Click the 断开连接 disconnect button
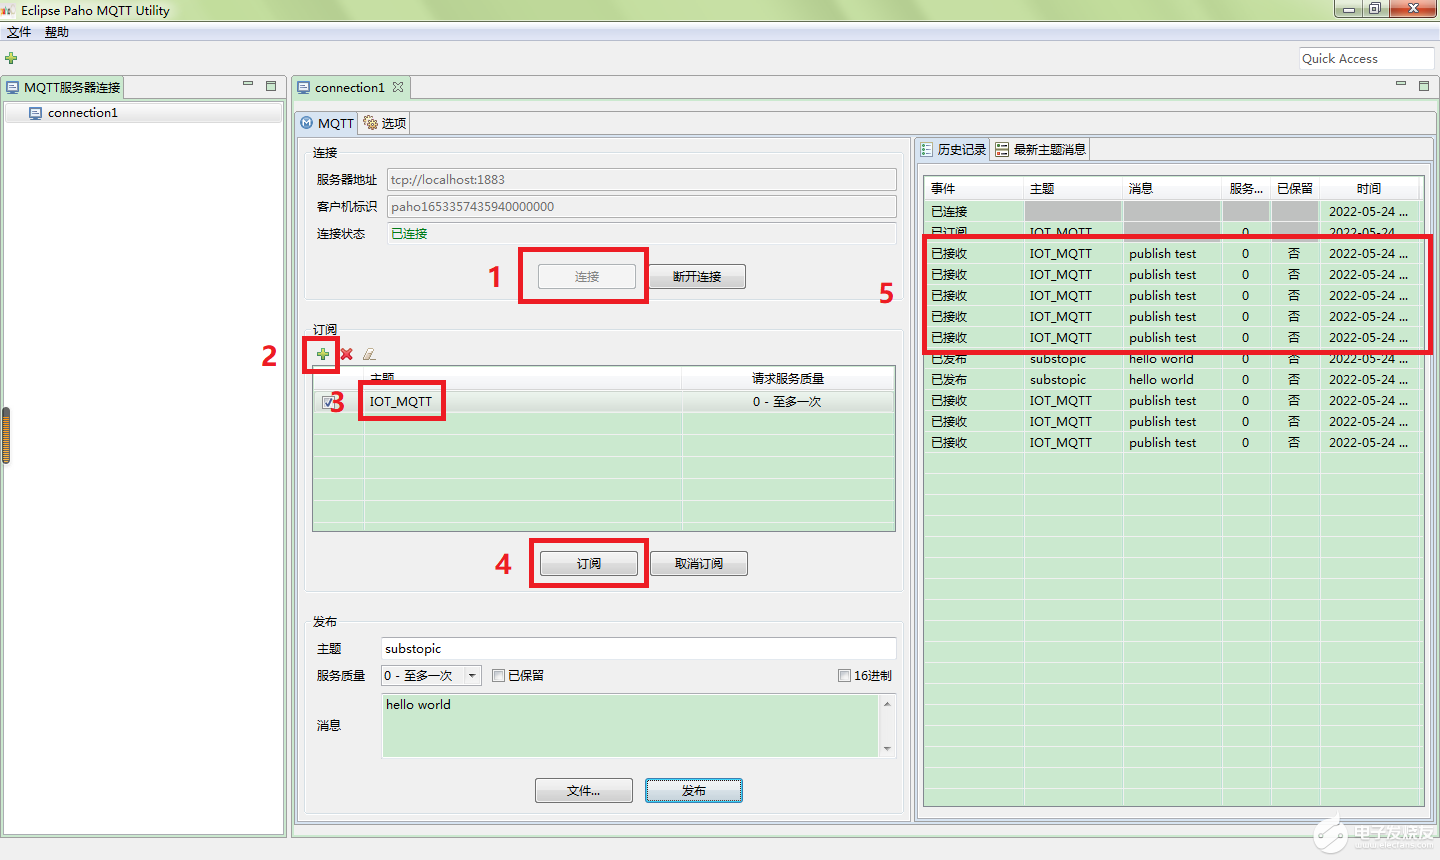The height and width of the screenshot is (860, 1440). (x=697, y=277)
